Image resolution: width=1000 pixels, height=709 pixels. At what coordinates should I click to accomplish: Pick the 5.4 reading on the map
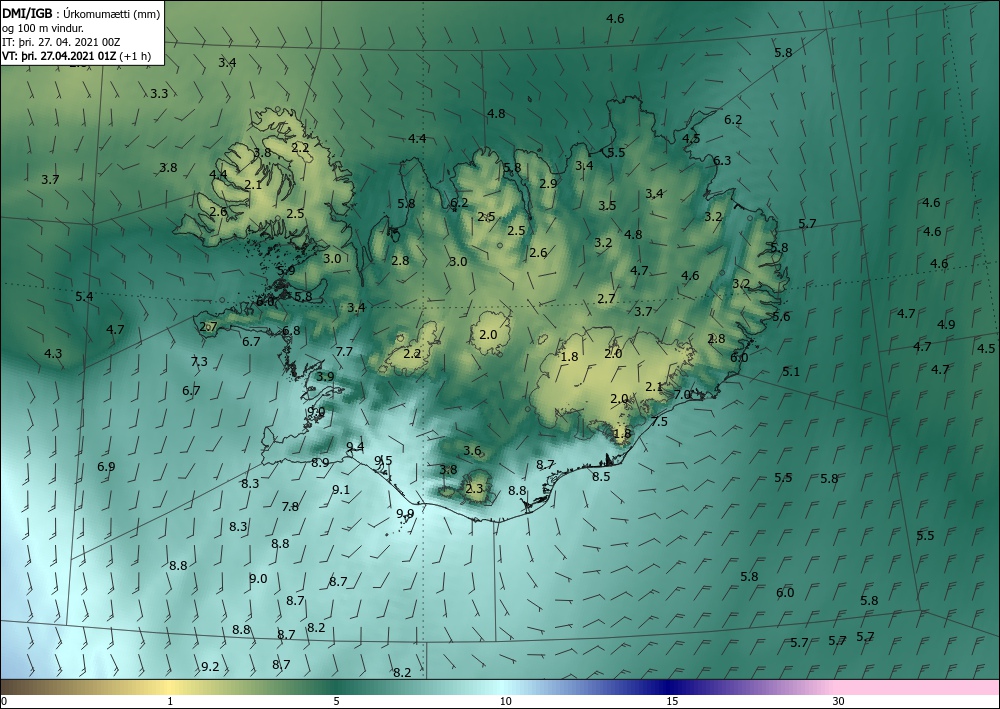pos(84,296)
